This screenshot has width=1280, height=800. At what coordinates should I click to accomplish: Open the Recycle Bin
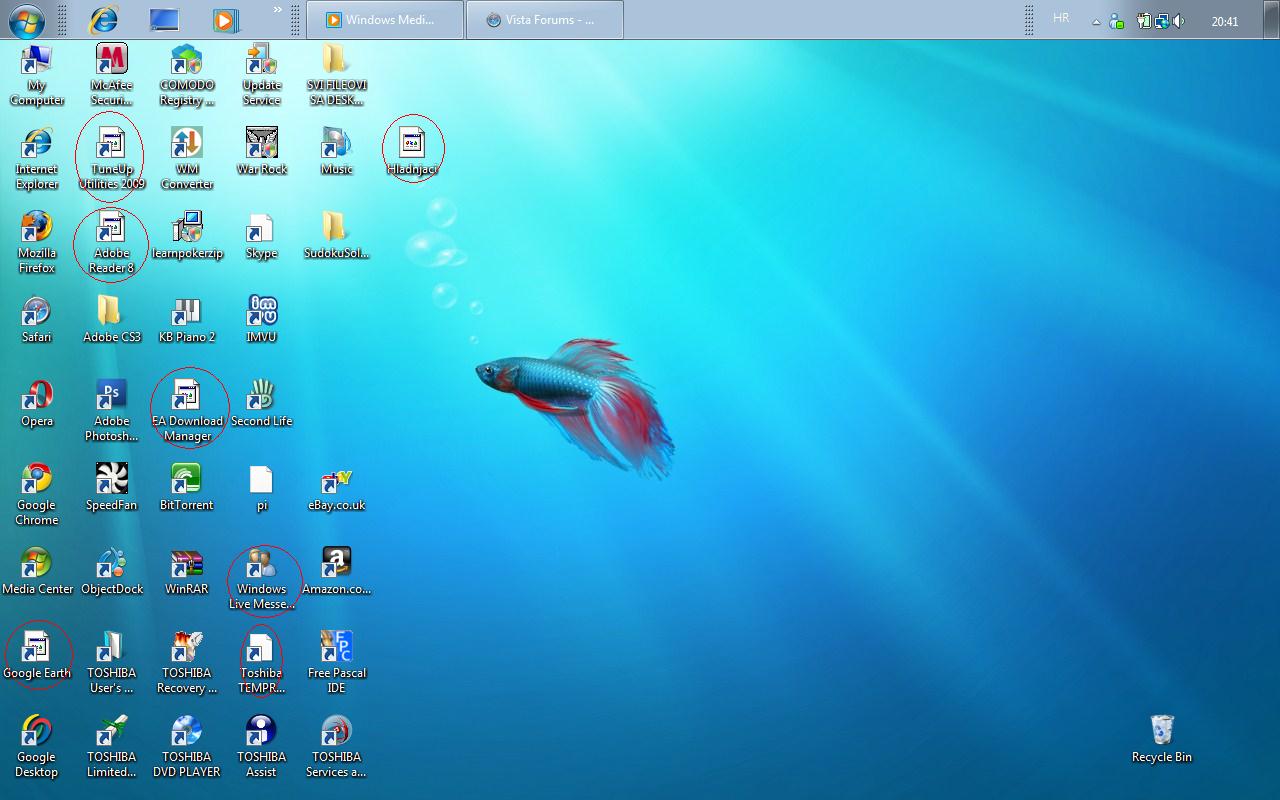point(1161,740)
